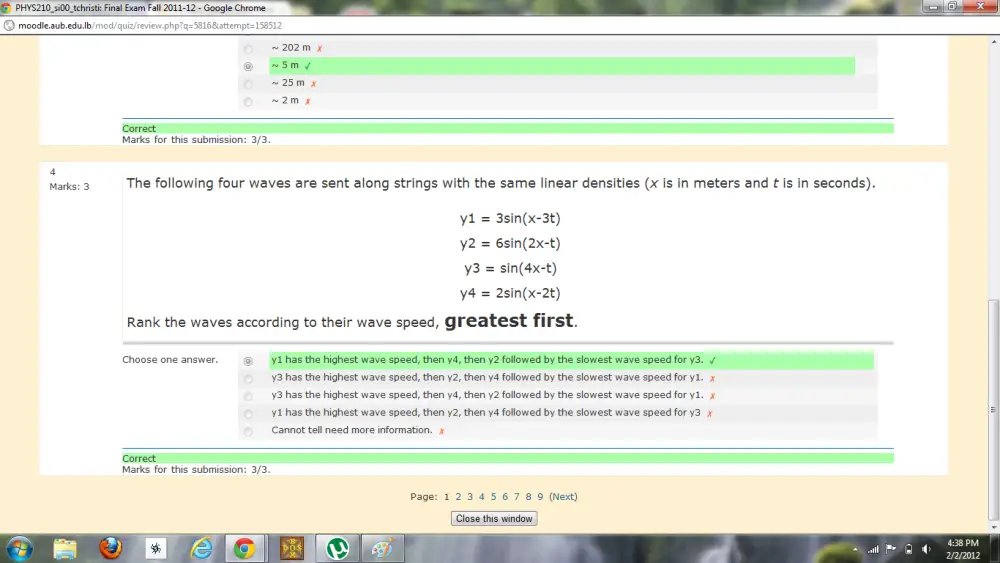Go to quiz page 9
Screen dimensions: 1000x563
coord(540,497)
